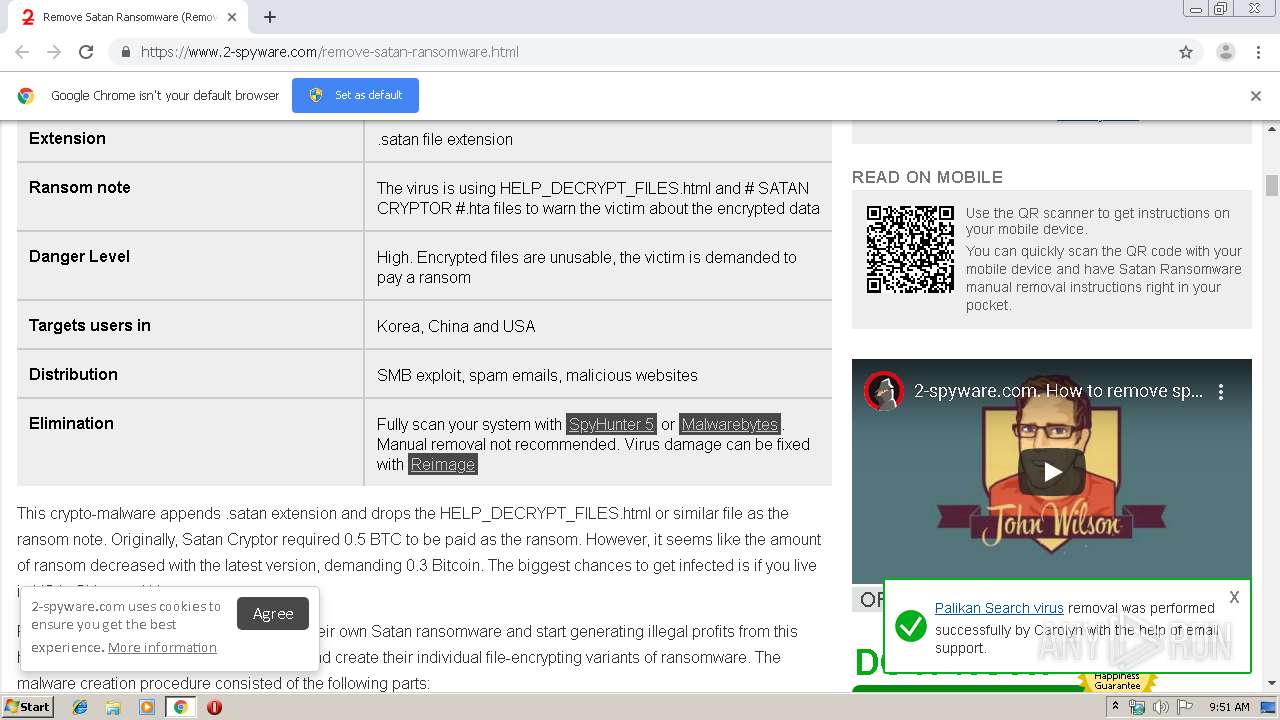Select the .satan file extension cell

pos(445,140)
